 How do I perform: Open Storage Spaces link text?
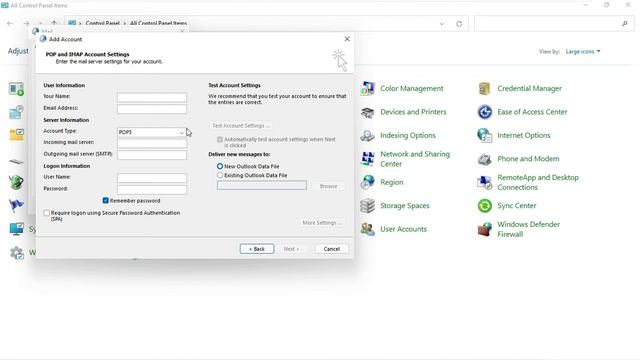(x=404, y=206)
